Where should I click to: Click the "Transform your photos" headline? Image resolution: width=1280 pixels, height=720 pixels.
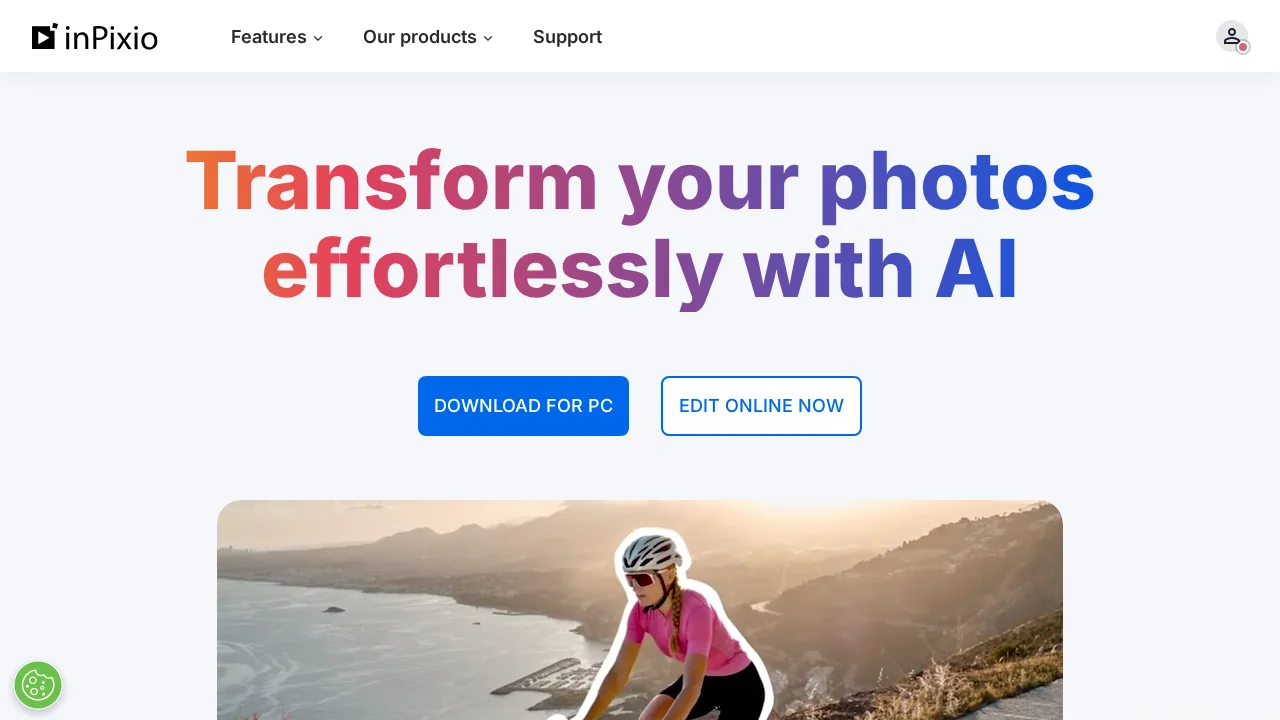pyautogui.click(x=640, y=182)
